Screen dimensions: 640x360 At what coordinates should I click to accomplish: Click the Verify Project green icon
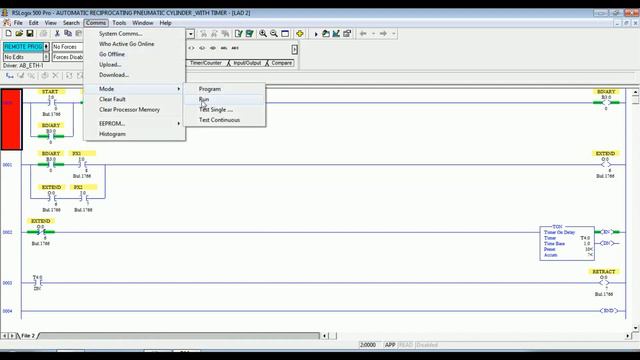coord(249,33)
